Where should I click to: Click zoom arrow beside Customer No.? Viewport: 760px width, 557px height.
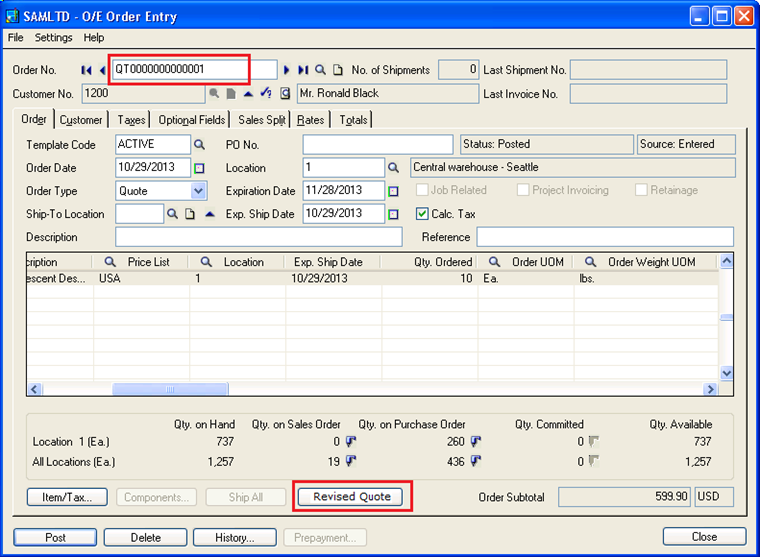coord(248,94)
